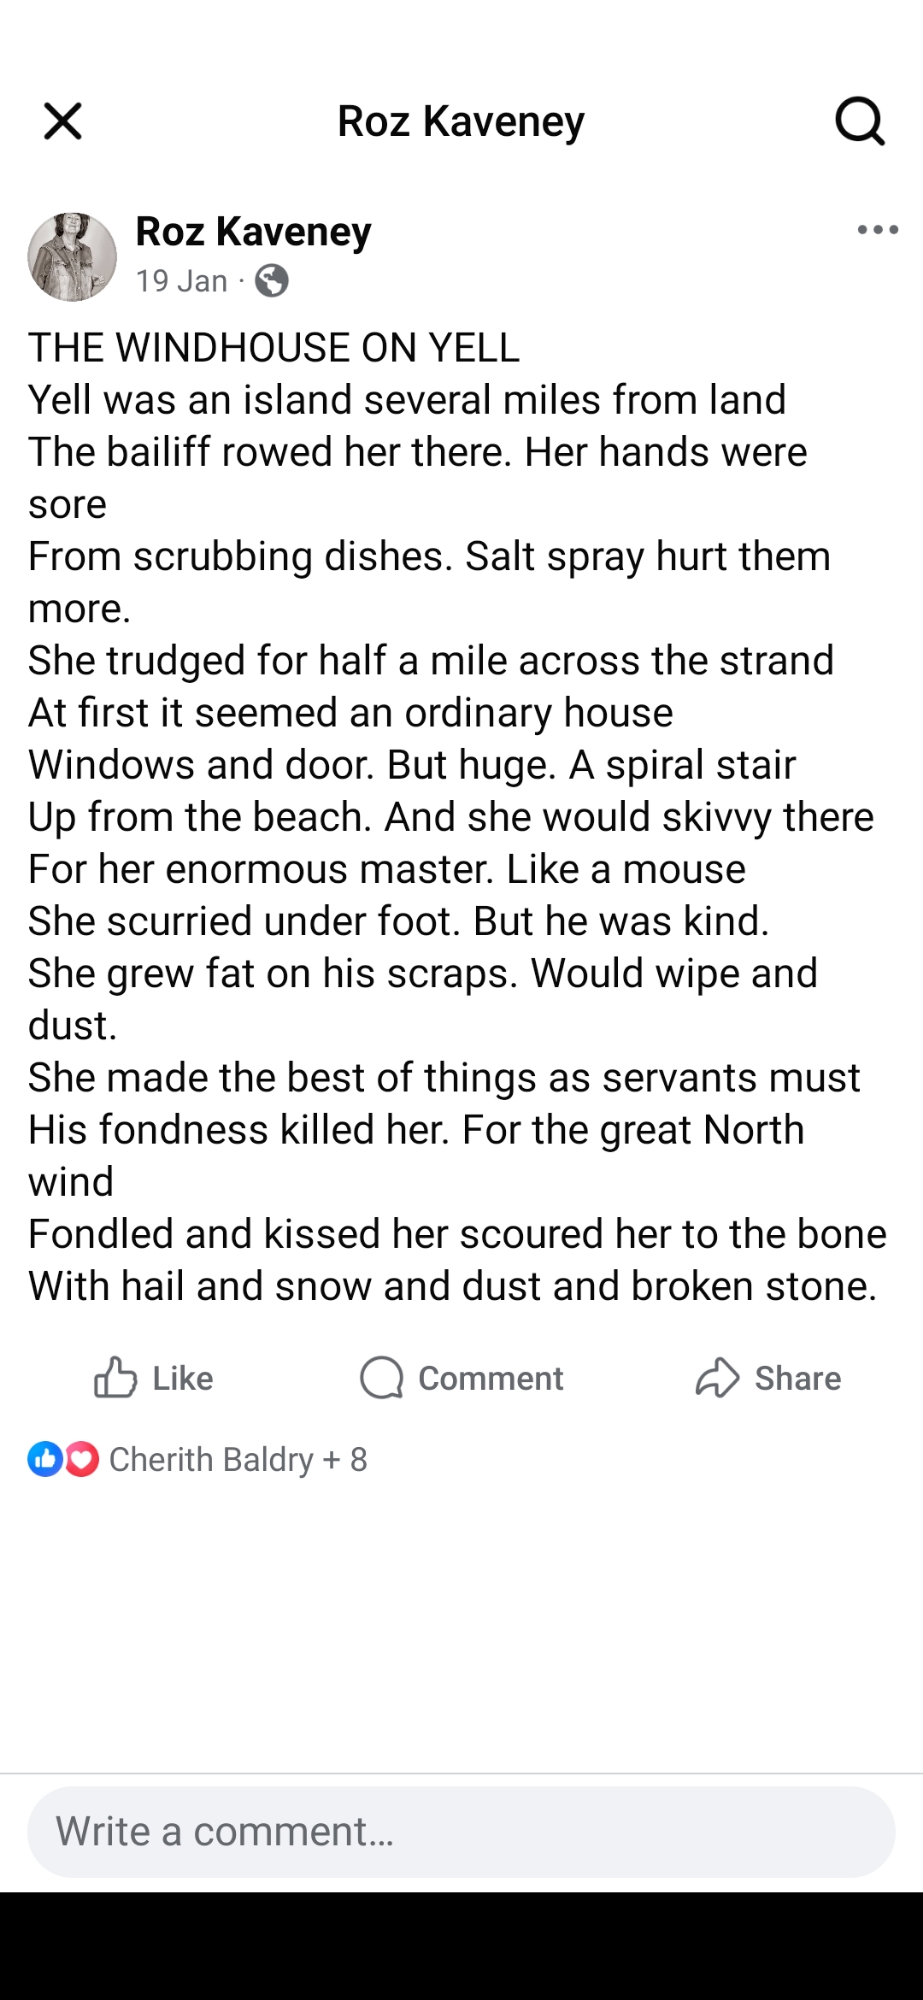
Task: Tap the poem's last line about broken stone
Action: (x=452, y=1286)
